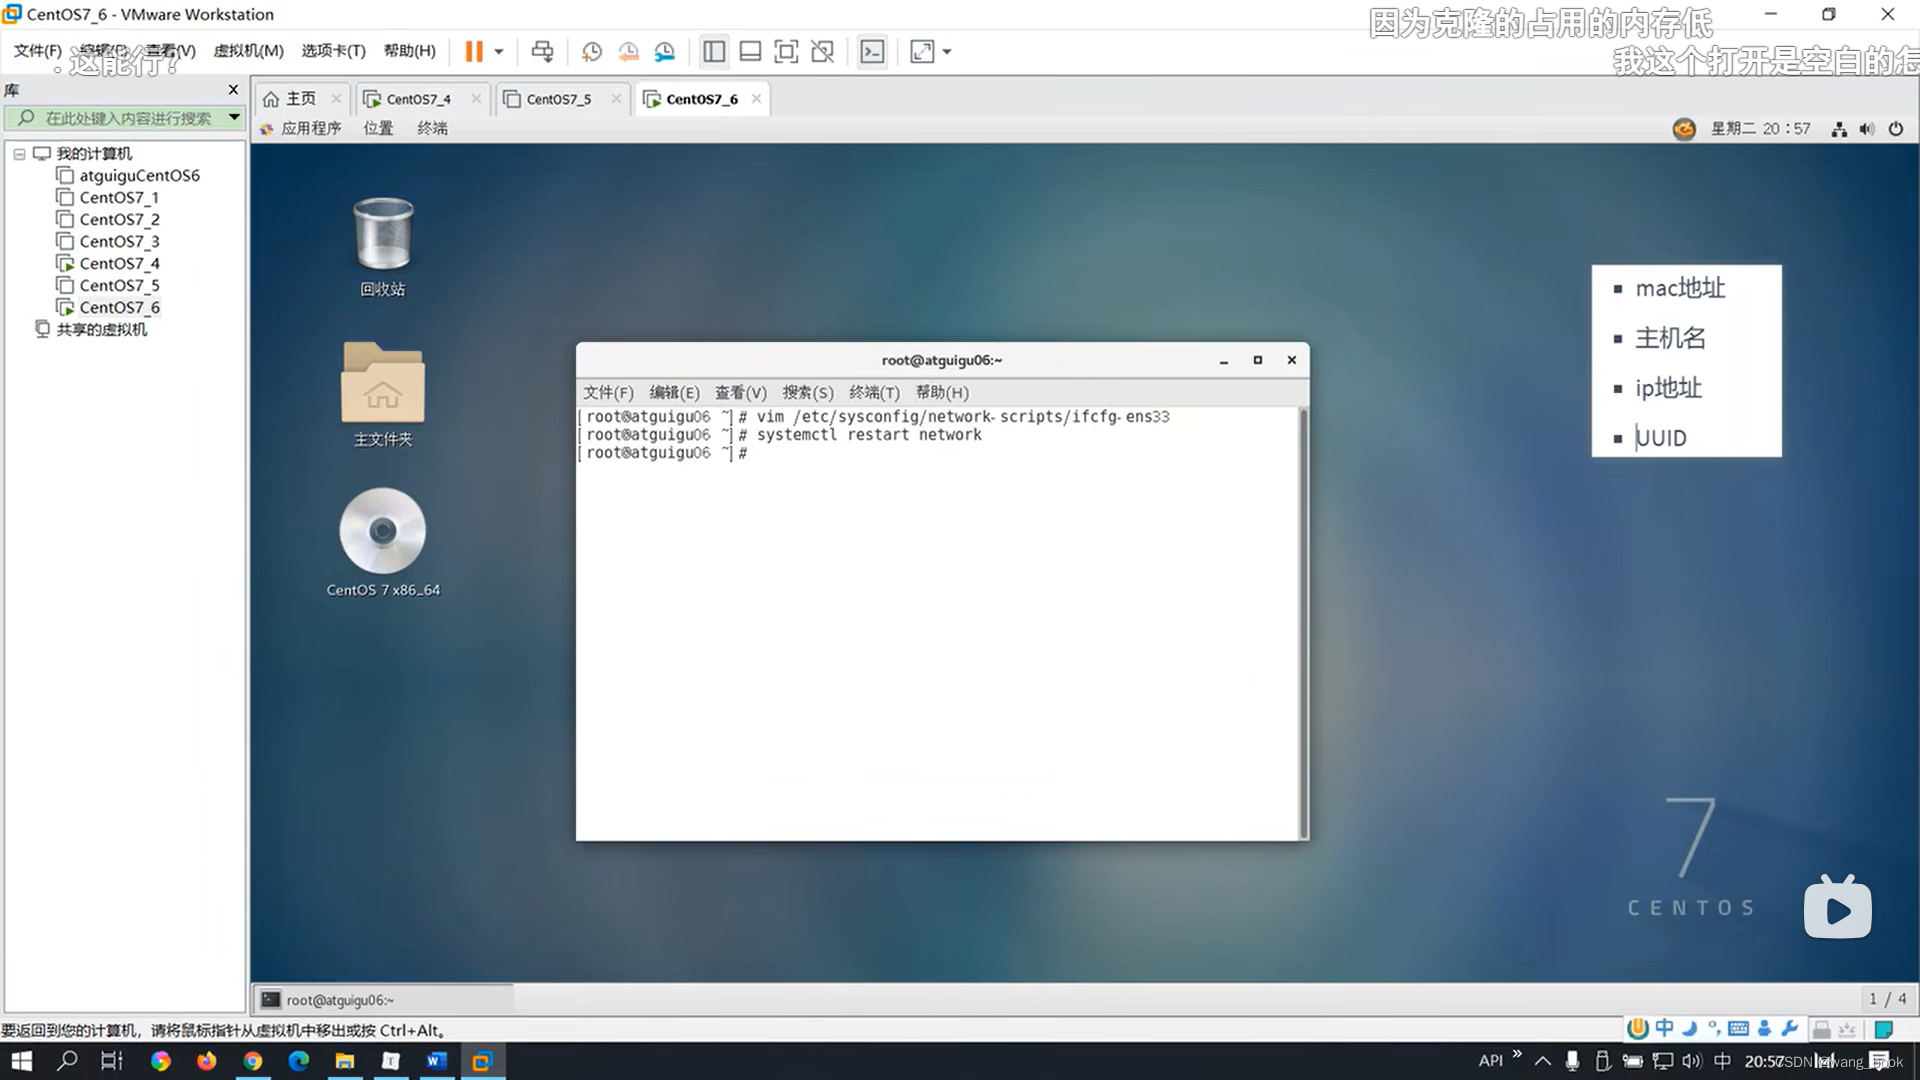The width and height of the screenshot is (1920, 1080).
Task: Open the snapshot manager icon
Action: click(665, 52)
